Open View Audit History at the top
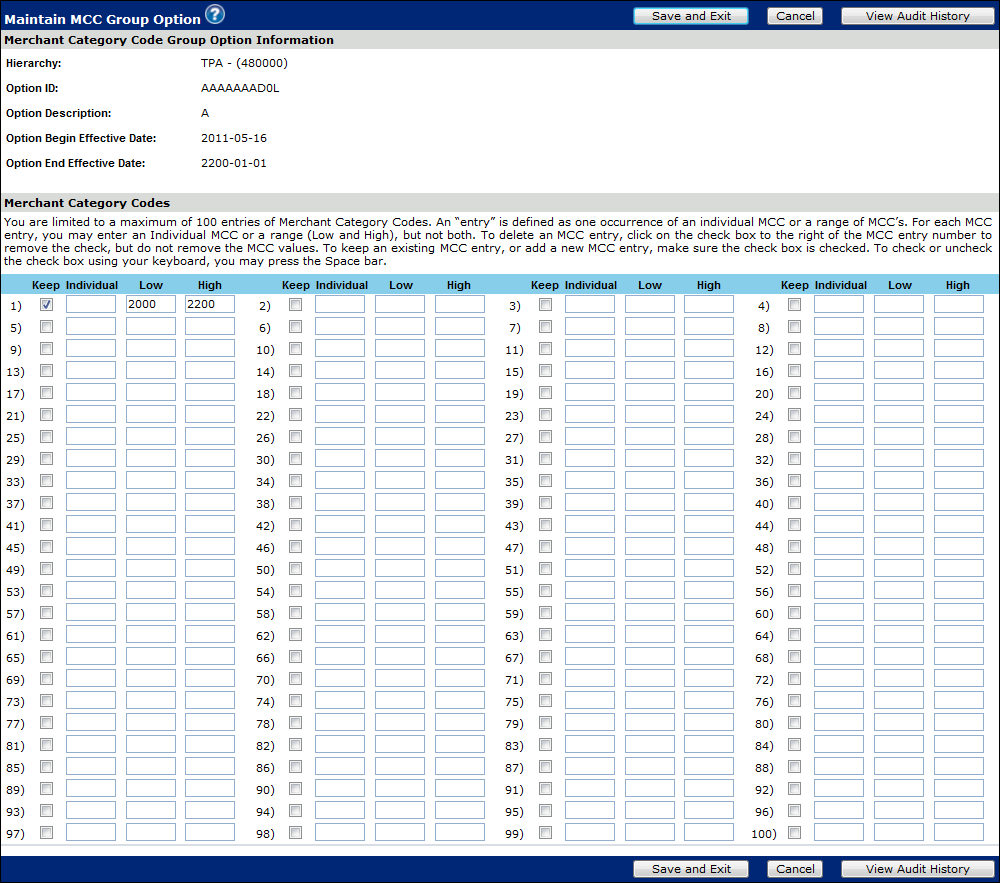The width and height of the screenshot is (1000, 883). coord(917,16)
